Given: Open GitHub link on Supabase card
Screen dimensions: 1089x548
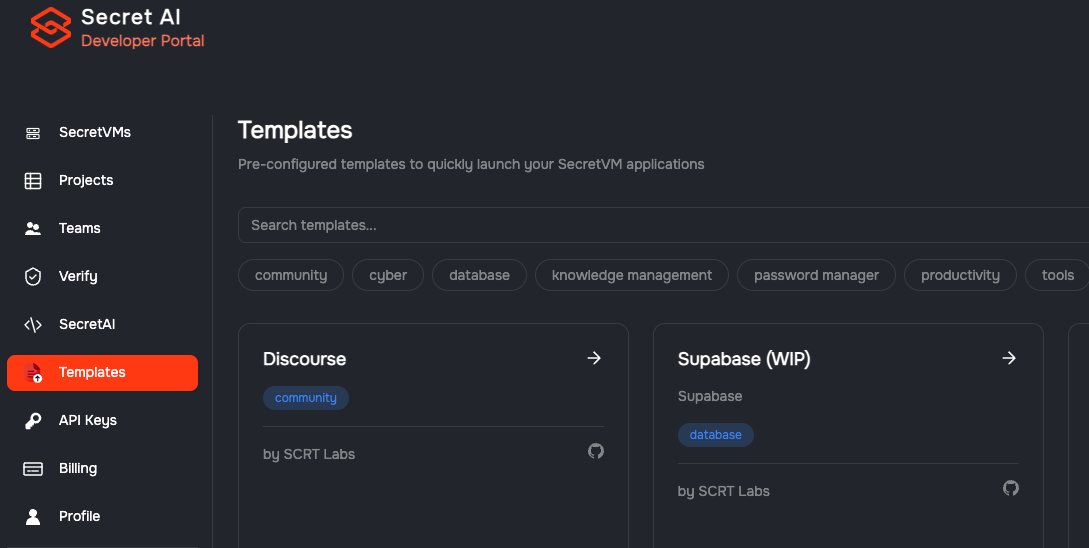Looking at the screenshot, I should coord(1011,488).
